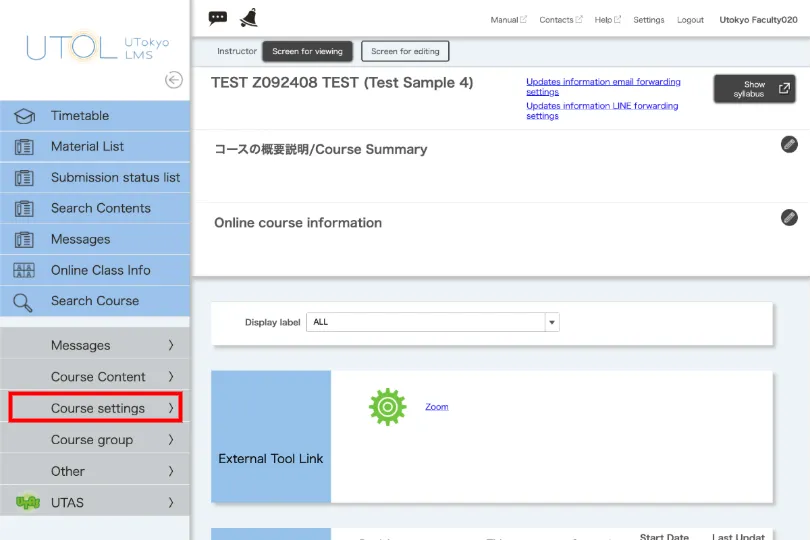Open Updates information email forwarding settings

point(603,87)
